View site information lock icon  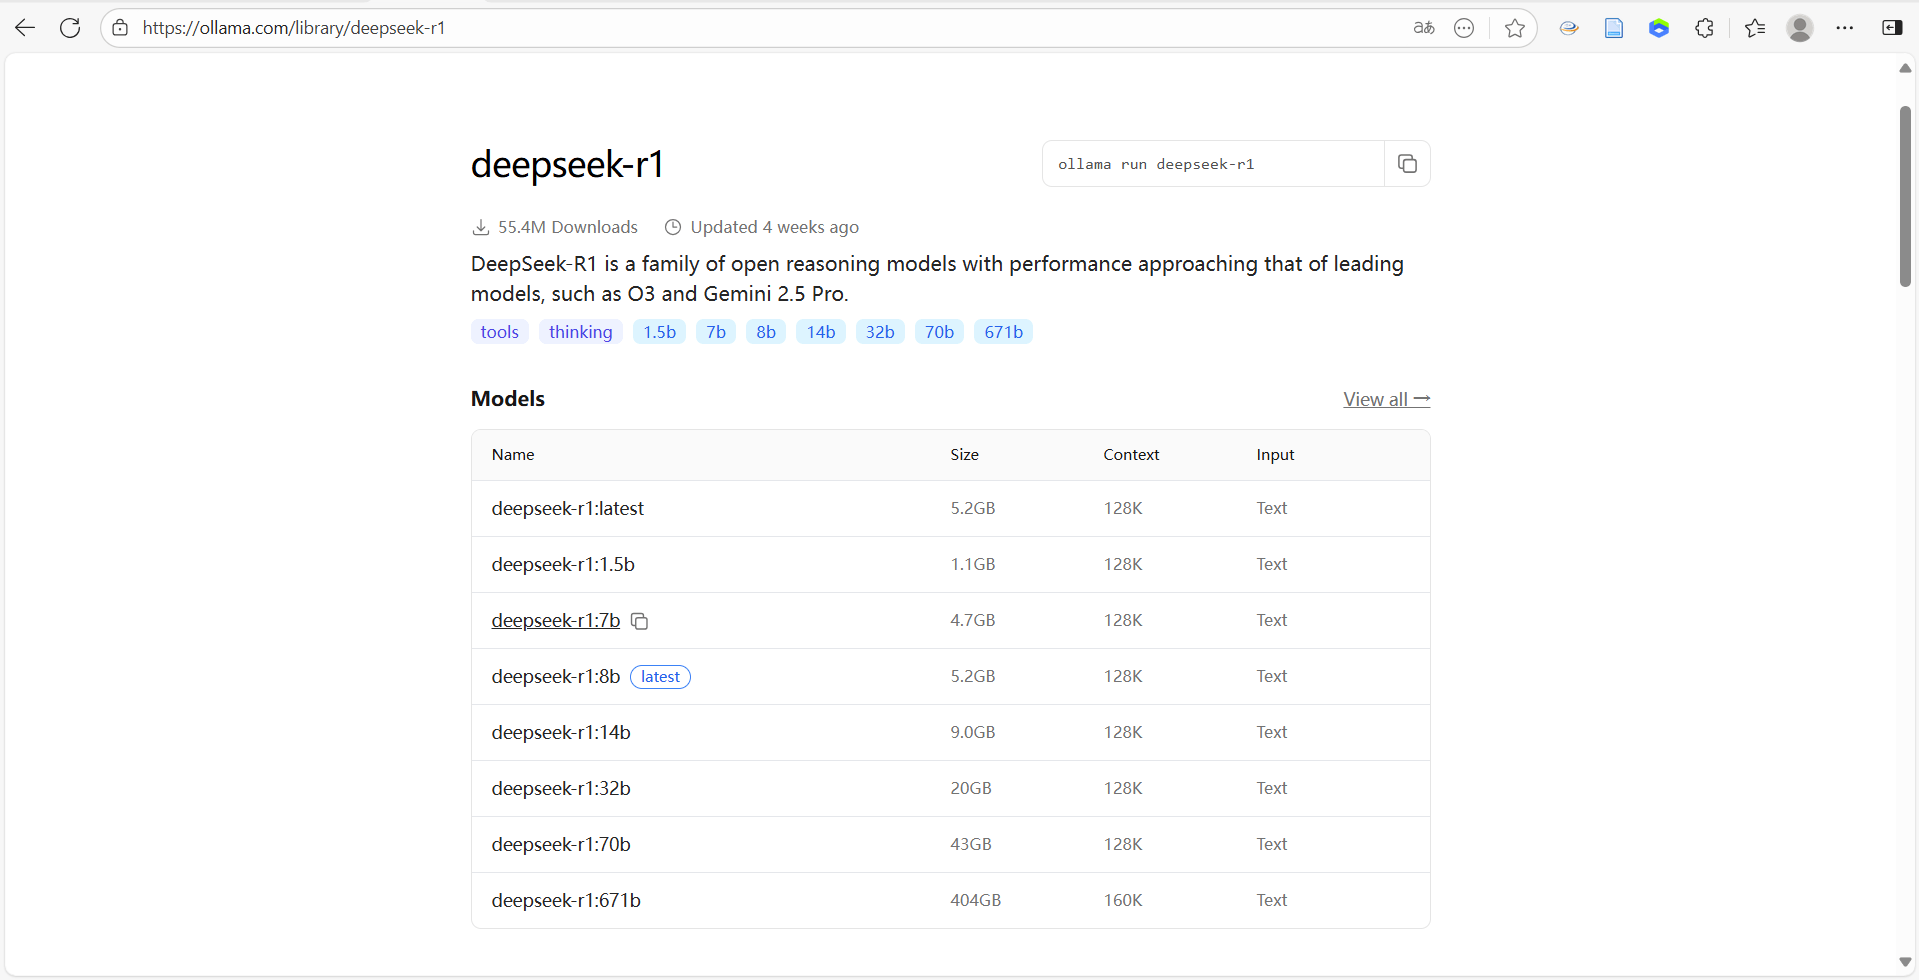(120, 28)
